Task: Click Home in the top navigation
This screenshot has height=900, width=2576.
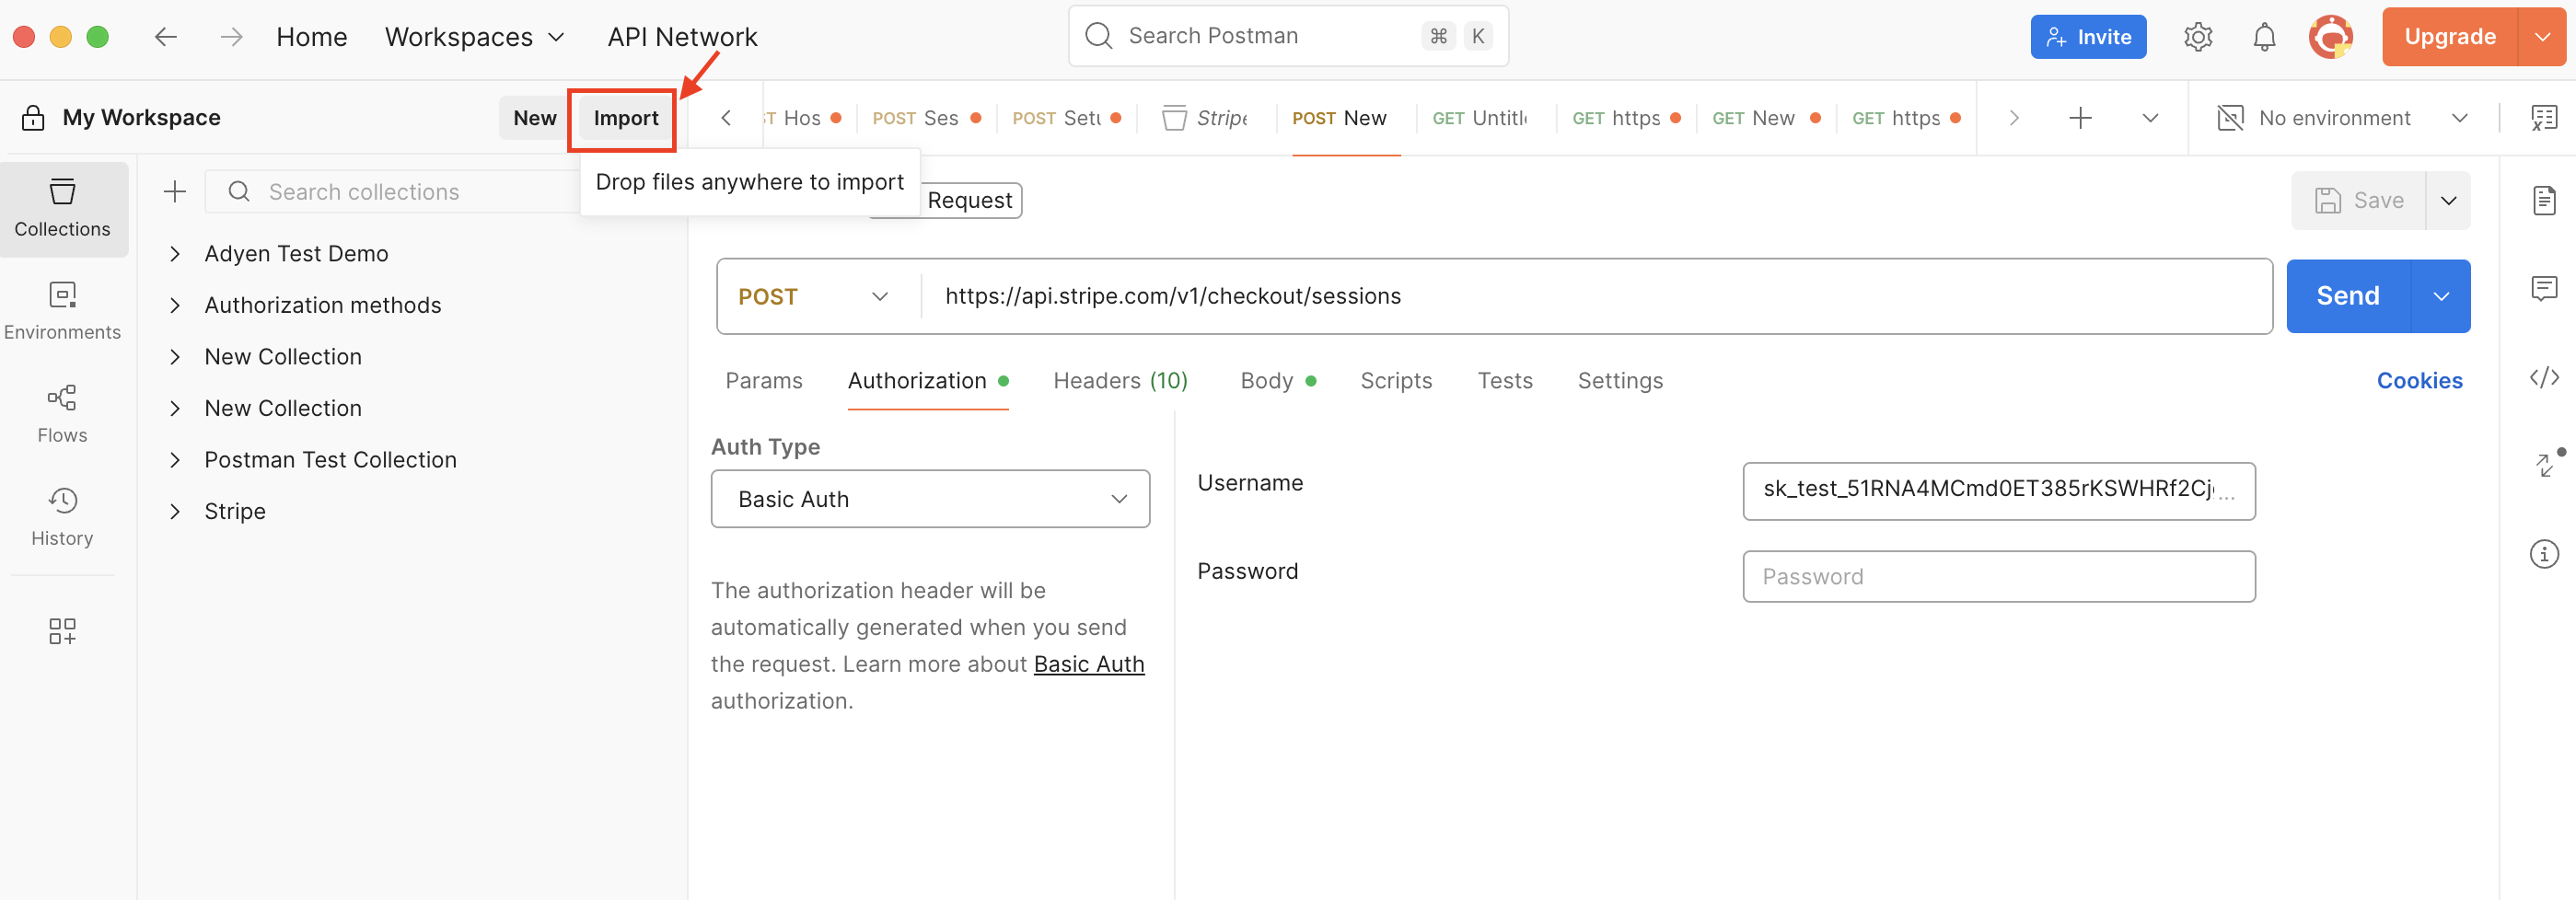Action: pyautogui.click(x=312, y=37)
